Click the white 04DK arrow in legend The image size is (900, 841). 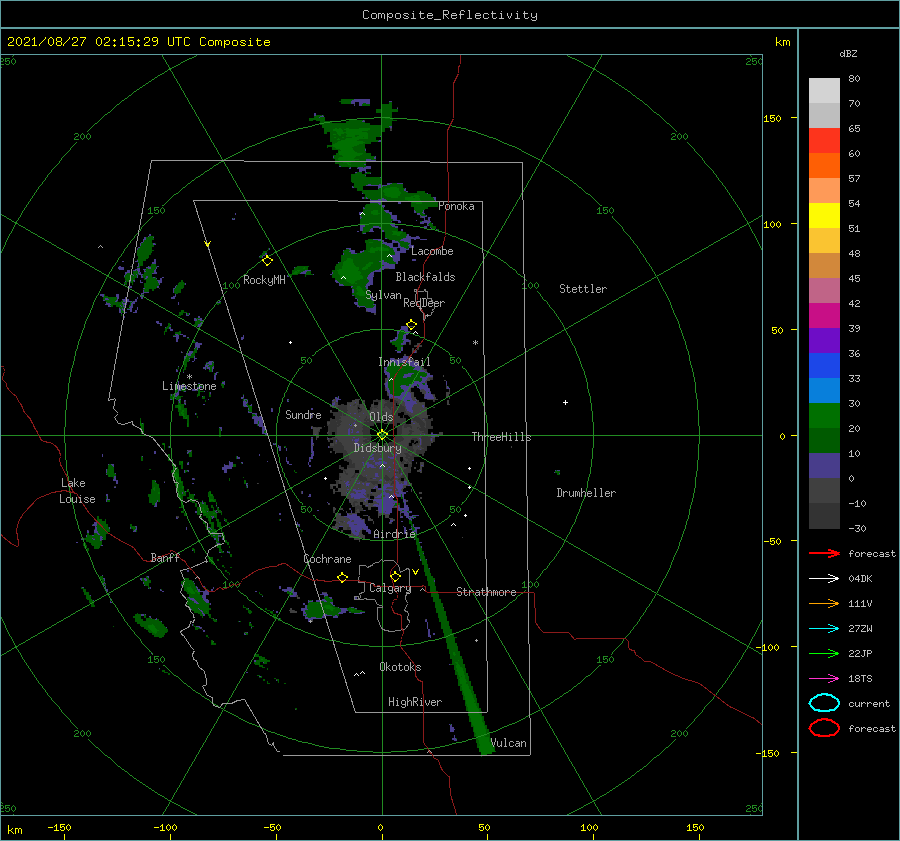tap(824, 578)
